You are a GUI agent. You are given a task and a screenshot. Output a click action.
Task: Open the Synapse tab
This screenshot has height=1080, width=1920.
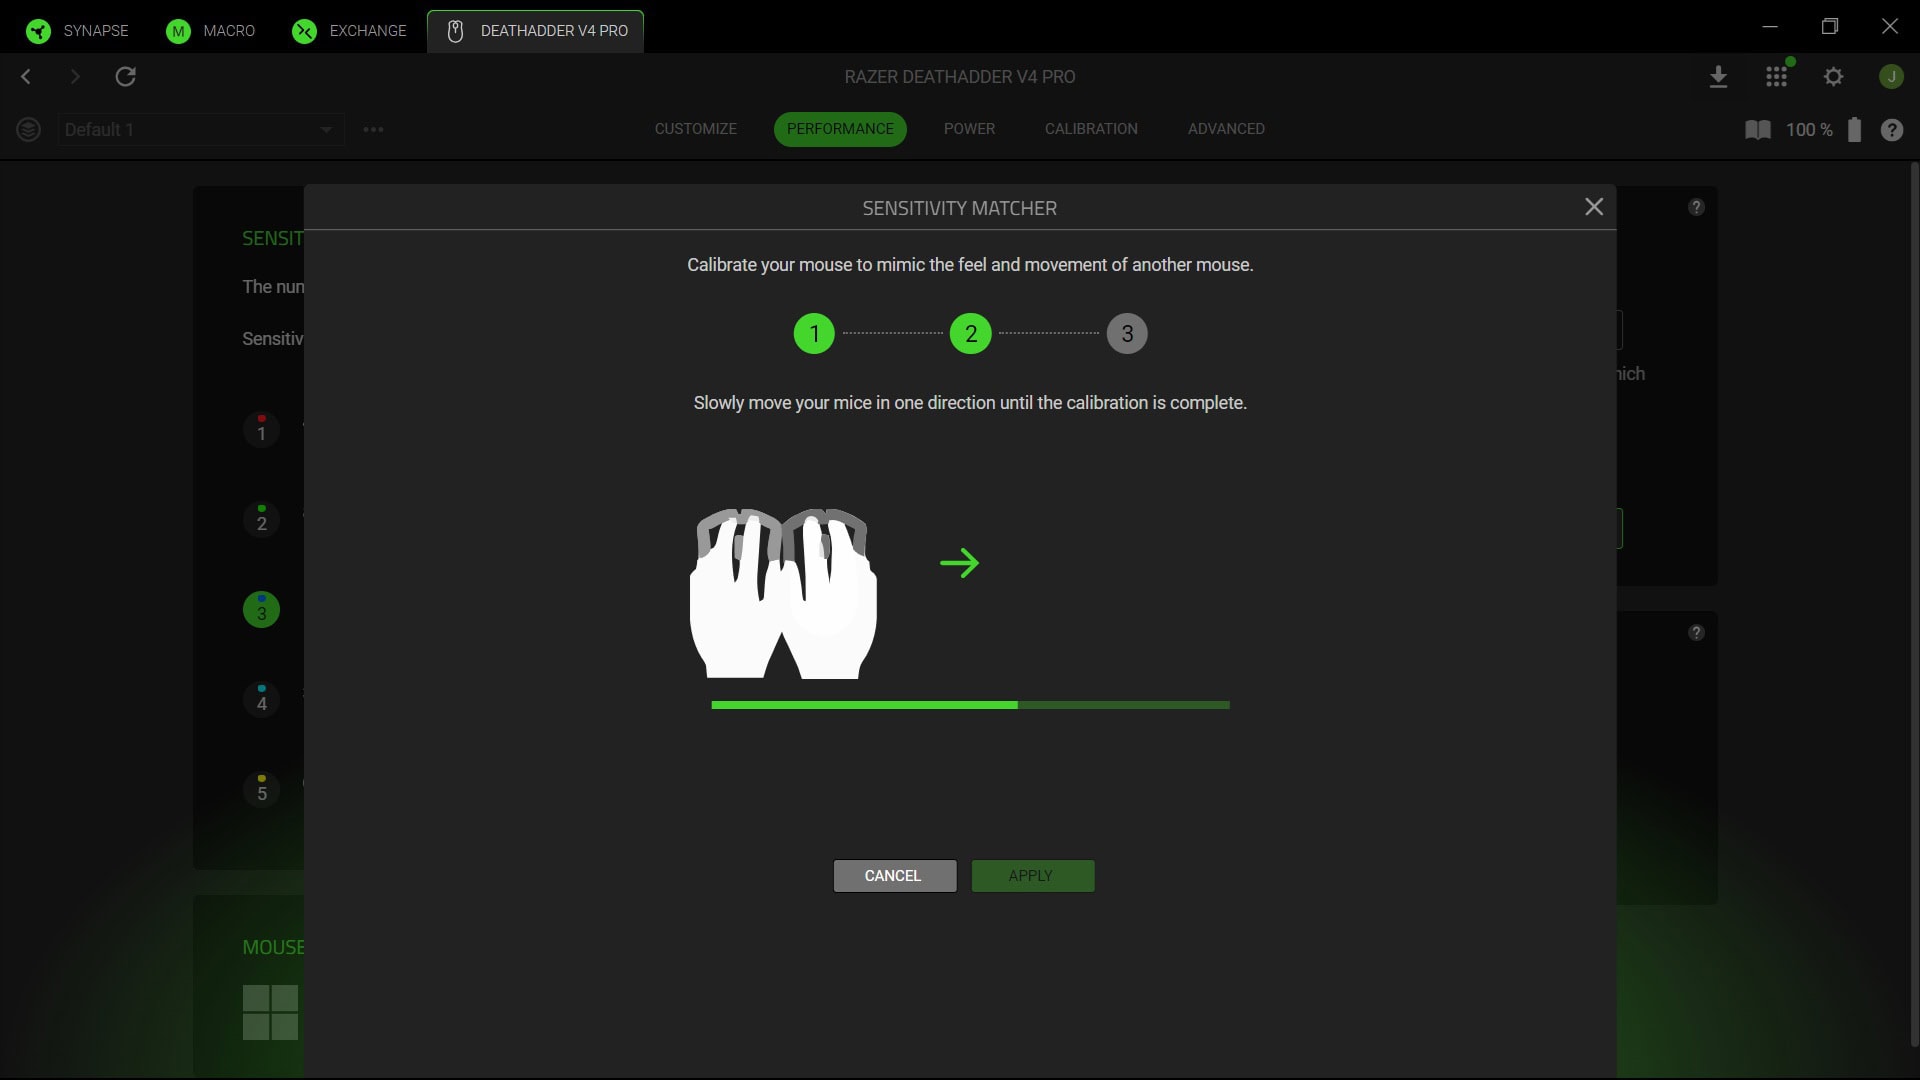coord(78,31)
